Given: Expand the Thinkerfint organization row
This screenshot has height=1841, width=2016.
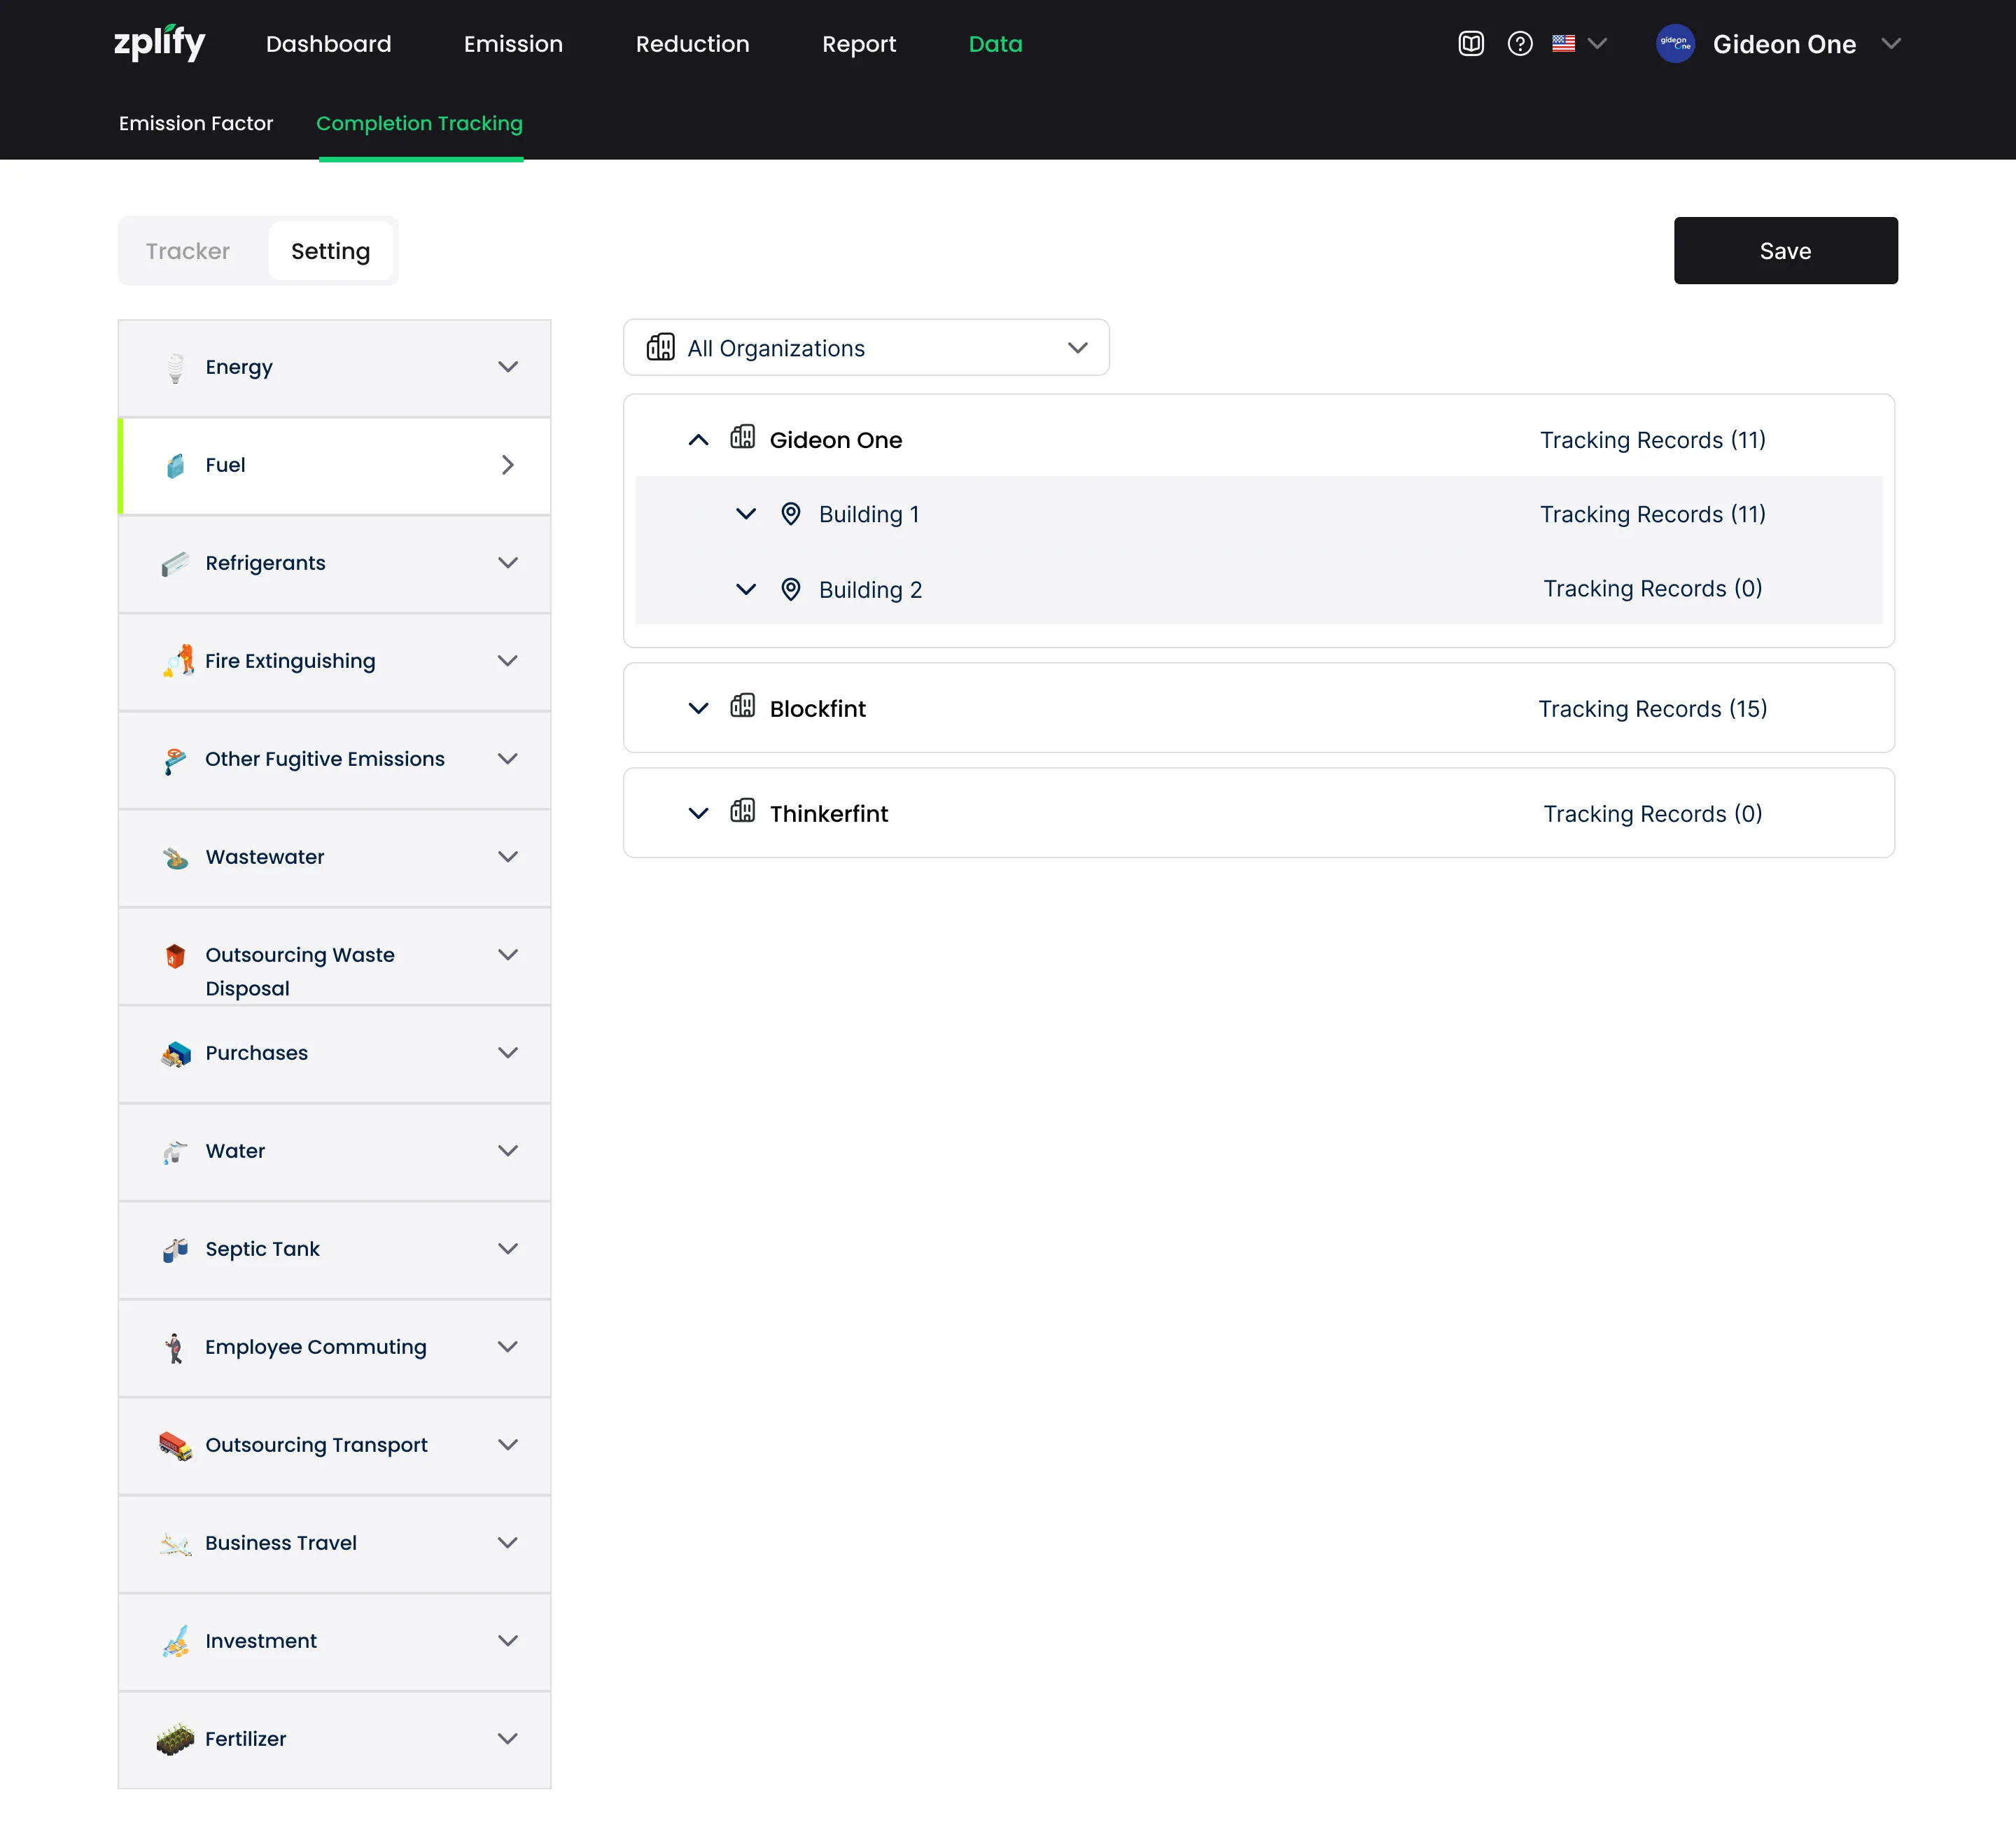Looking at the screenshot, I should click(x=698, y=814).
